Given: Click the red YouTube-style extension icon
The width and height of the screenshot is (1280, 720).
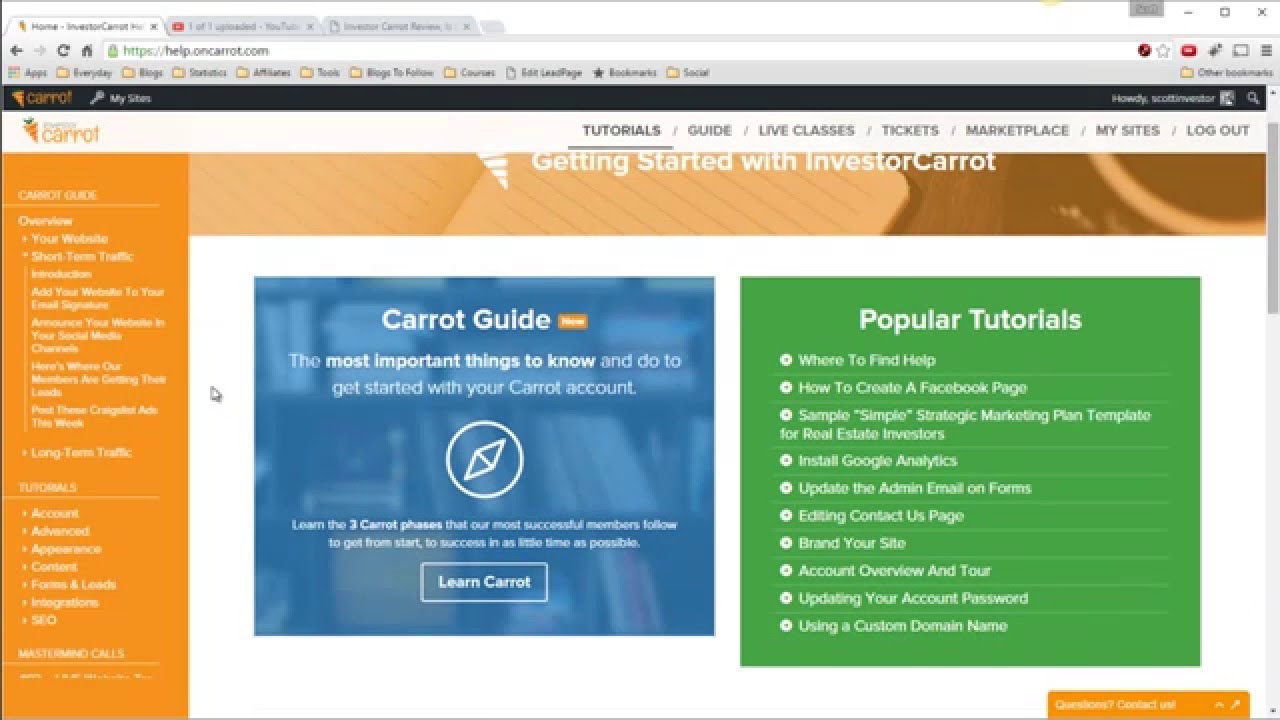Looking at the screenshot, I should 1189,51.
